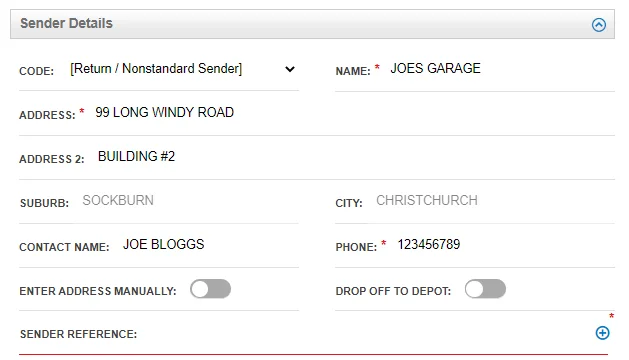
Task: Toggle the Enter Address Manually switch
Action: point(211,289)
